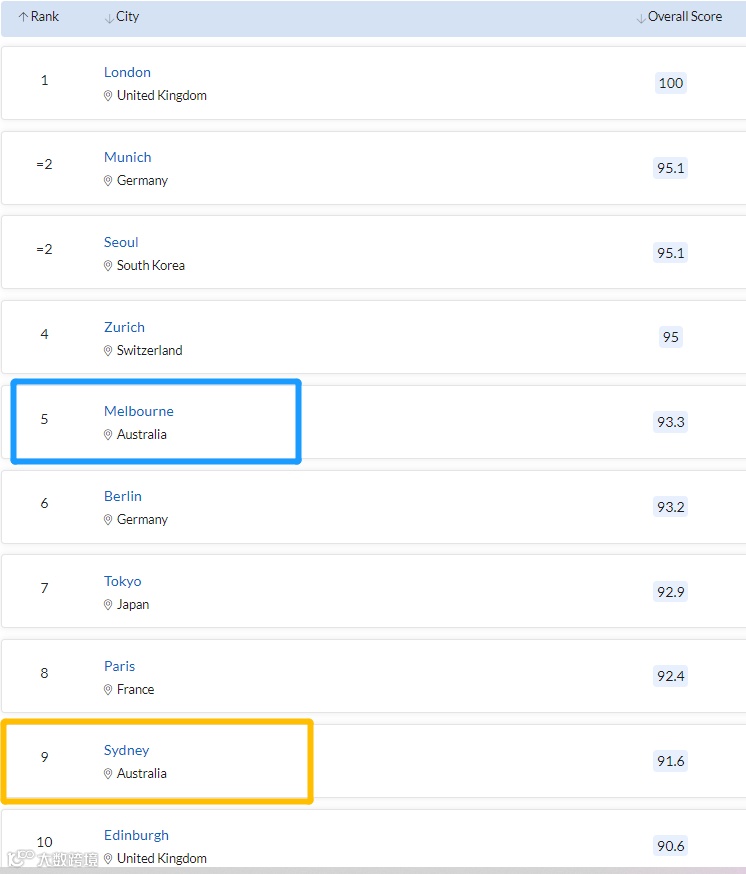
Task: Sort table by Rank column header
Action: 39,17
